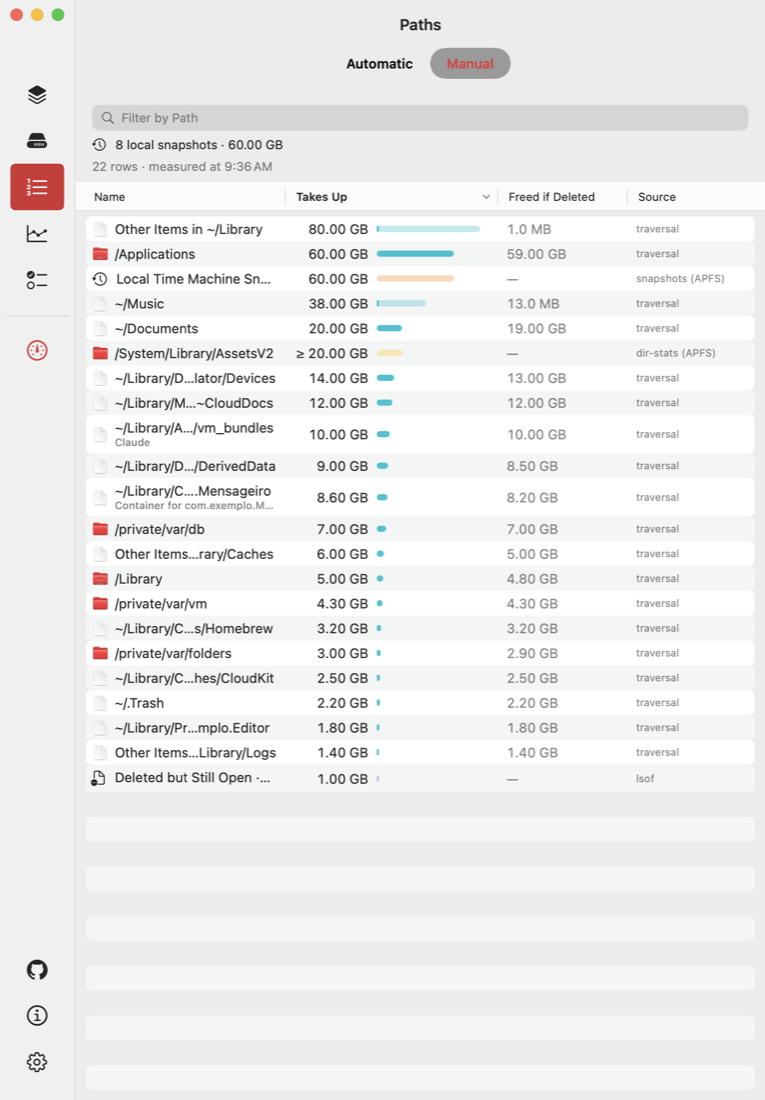Focus the Filter by Path field
Screen dimensions: 765x1100
tap(420, 118)
